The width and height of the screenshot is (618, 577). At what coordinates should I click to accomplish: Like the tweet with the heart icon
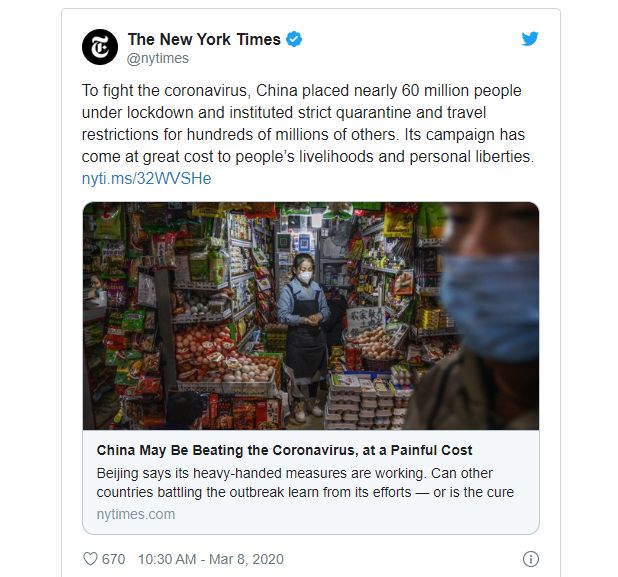point(90,558)
